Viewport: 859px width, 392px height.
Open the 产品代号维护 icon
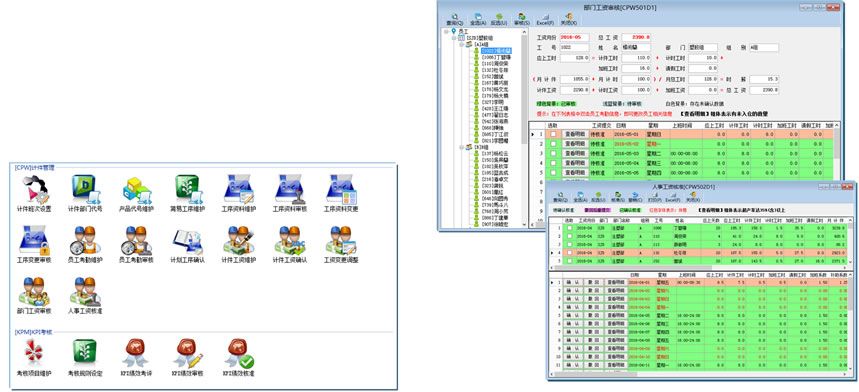pyautogui.click(x=136, y=194)
